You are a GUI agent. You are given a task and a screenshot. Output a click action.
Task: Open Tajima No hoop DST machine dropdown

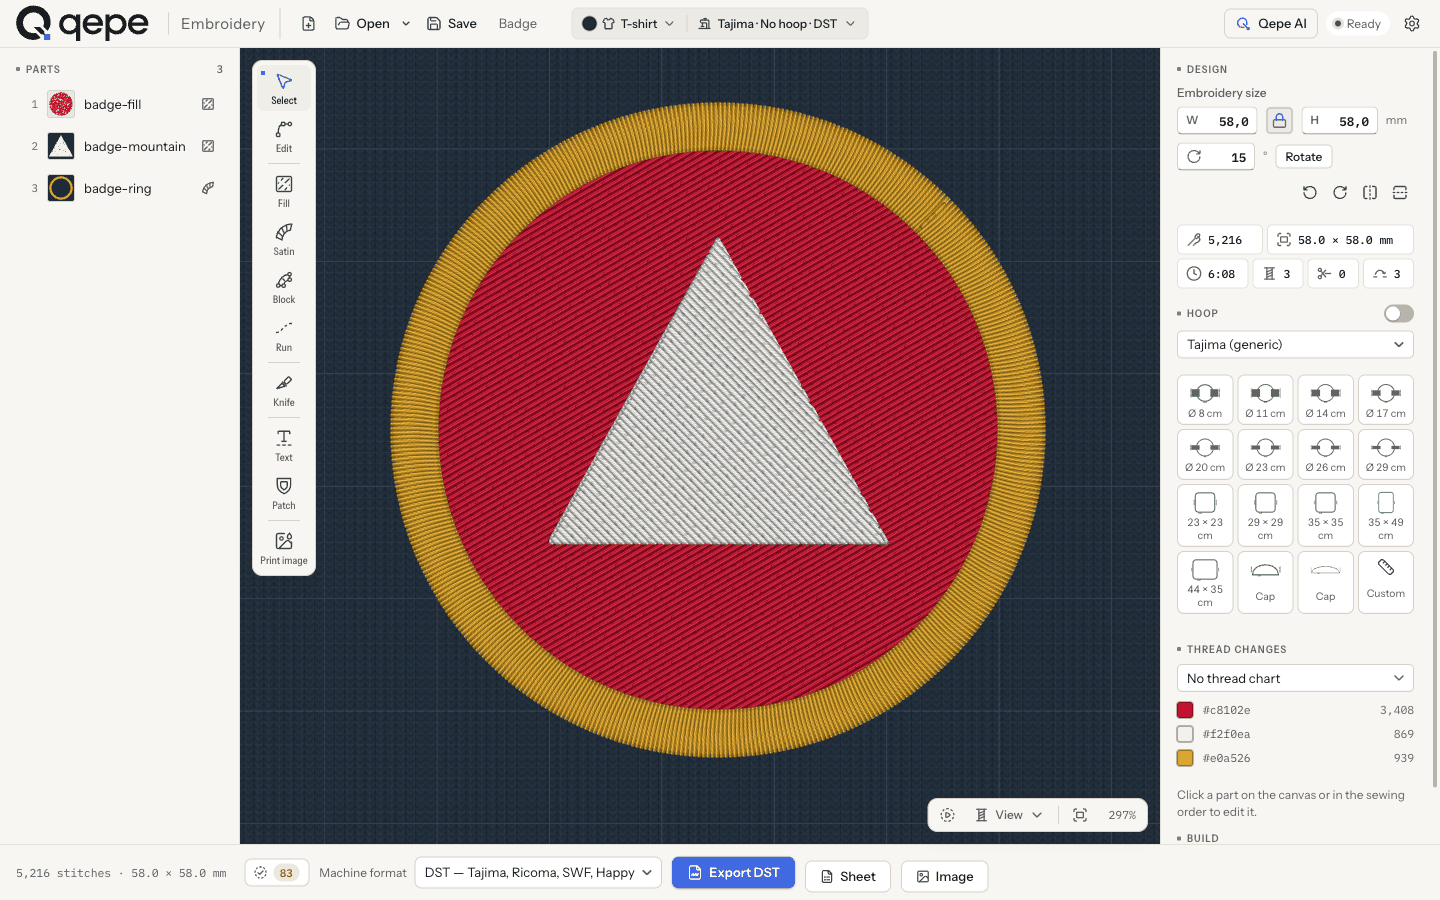(x=777, y=23)
